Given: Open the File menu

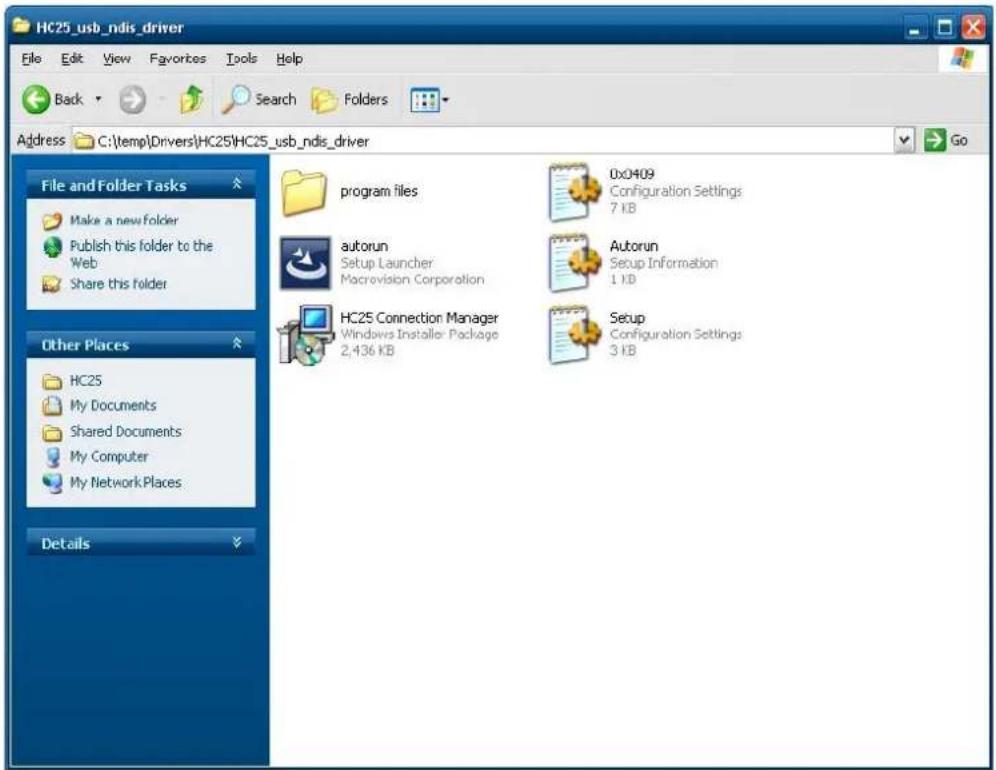Looking at the screenshot, I should (31, 58).
